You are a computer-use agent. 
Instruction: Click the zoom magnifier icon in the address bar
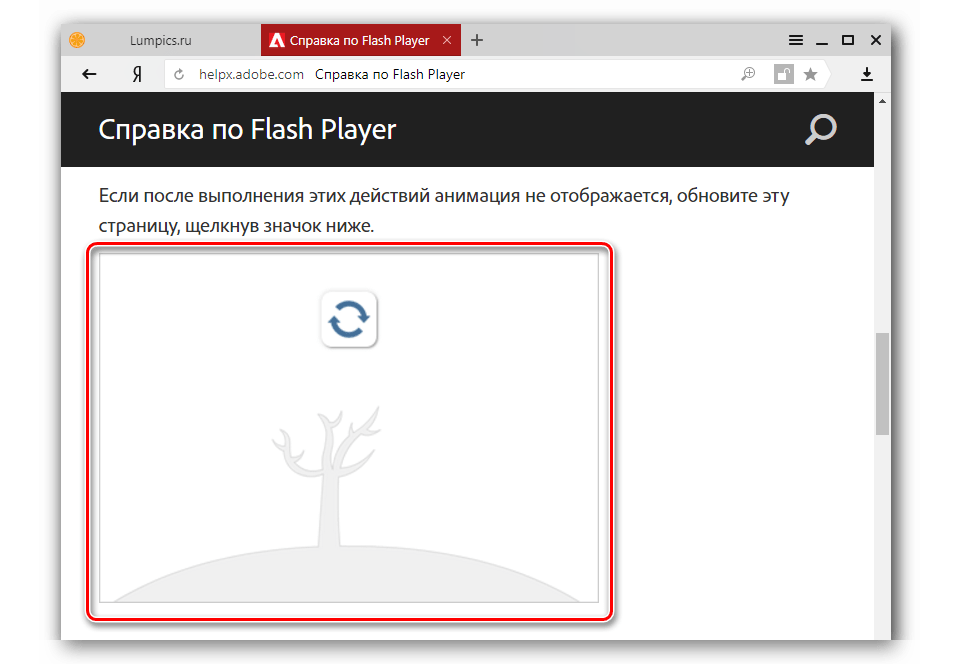748,74
